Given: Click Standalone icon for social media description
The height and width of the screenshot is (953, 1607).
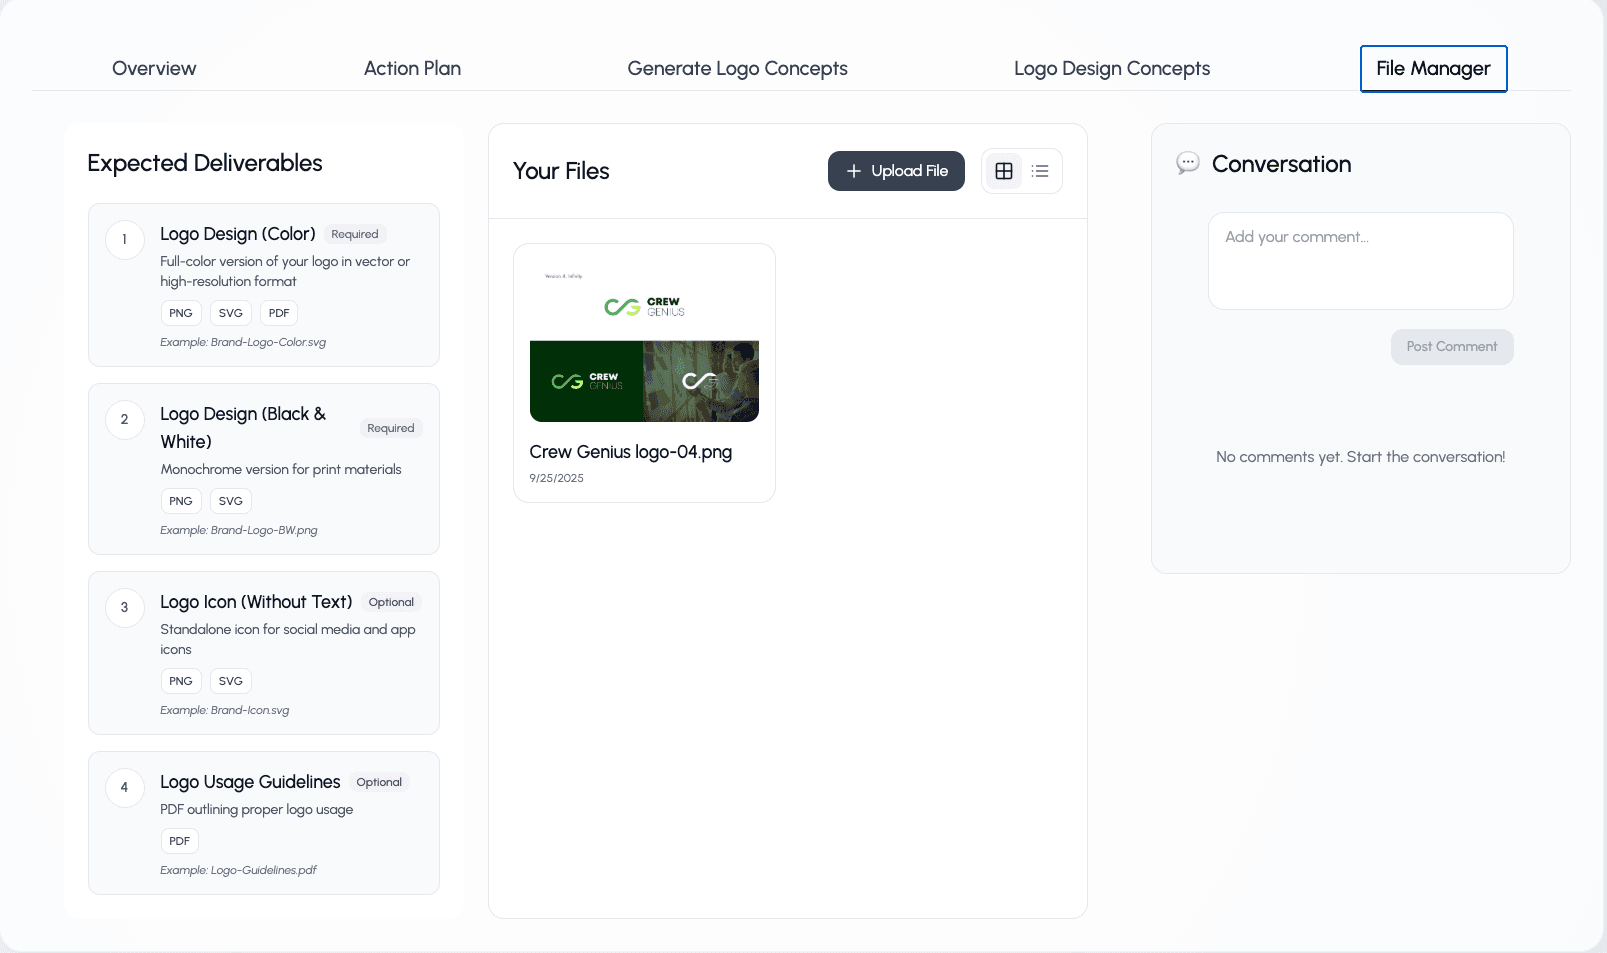Looking at the screenshot, I should [288, 639].
